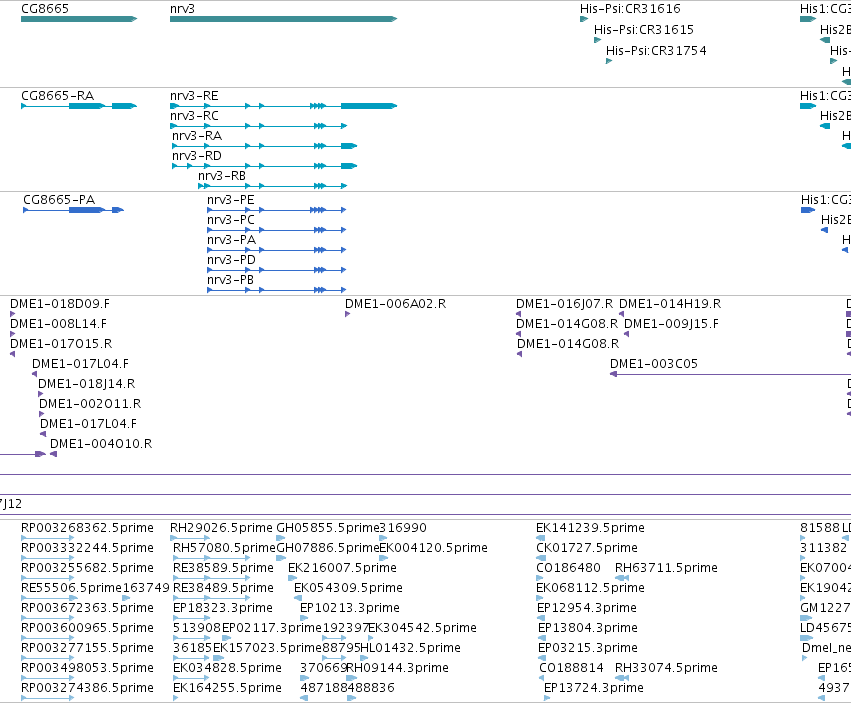Select the DME1-018J14.R feature label

pos(87,384)
